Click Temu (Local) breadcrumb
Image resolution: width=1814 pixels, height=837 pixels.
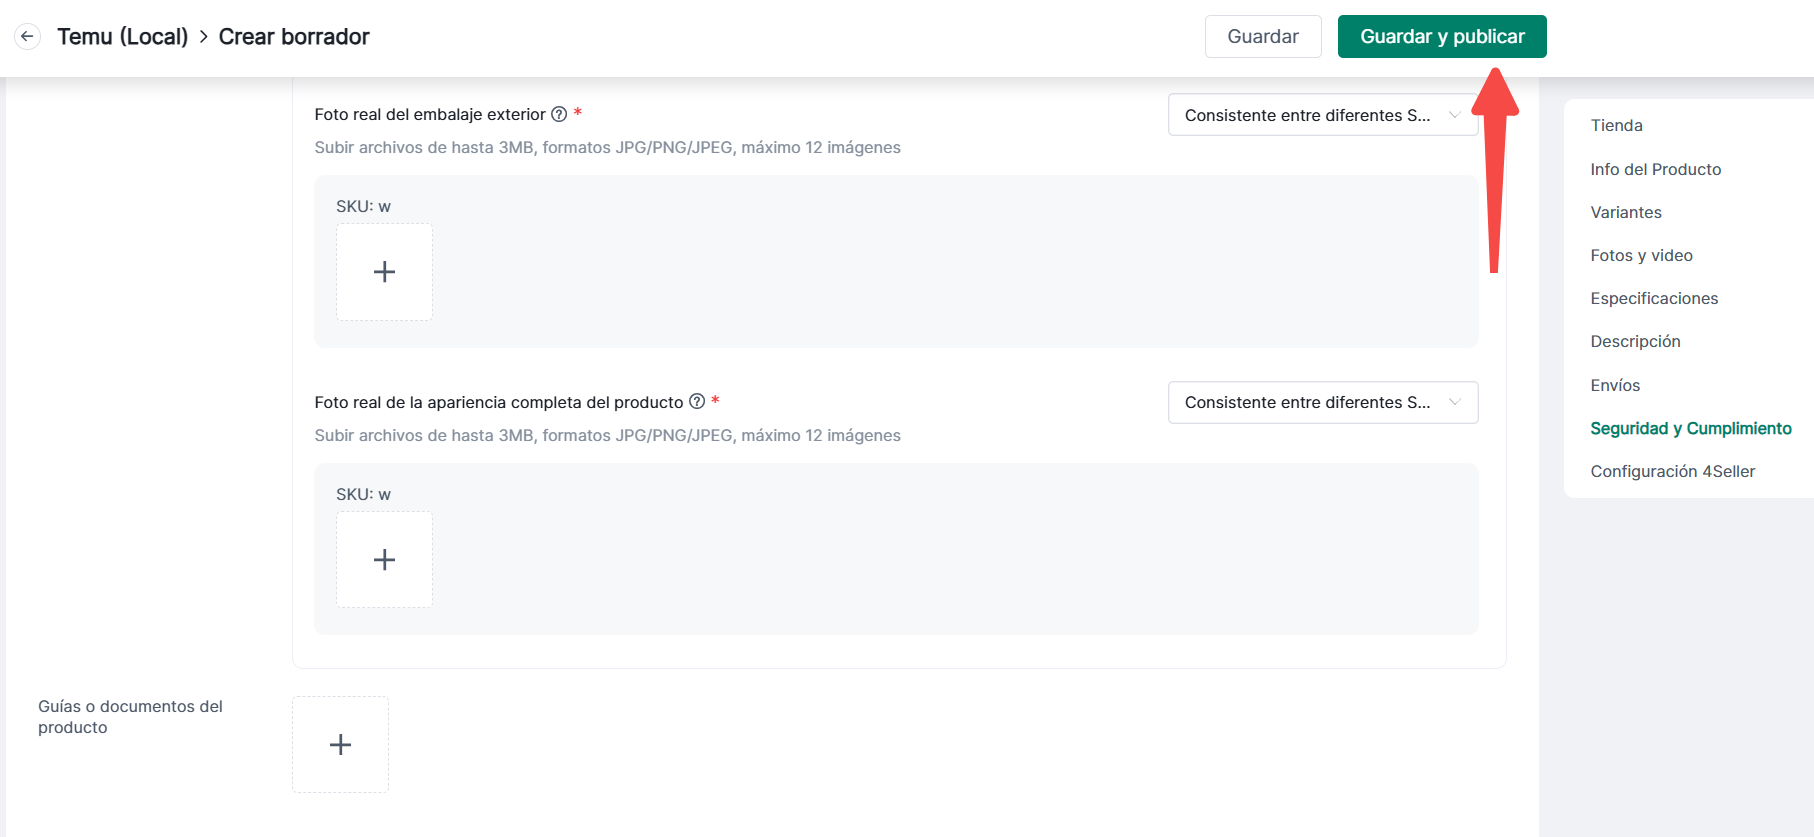point(123,37)
